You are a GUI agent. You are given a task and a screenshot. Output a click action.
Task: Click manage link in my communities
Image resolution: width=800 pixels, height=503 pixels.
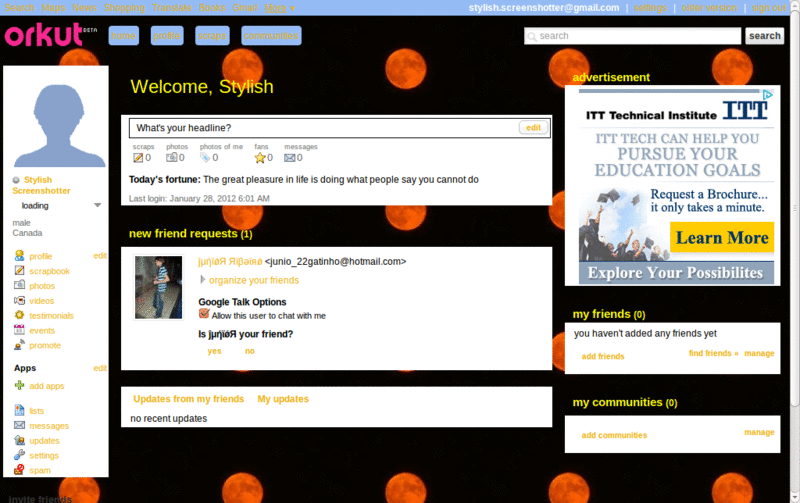(759, 432)
